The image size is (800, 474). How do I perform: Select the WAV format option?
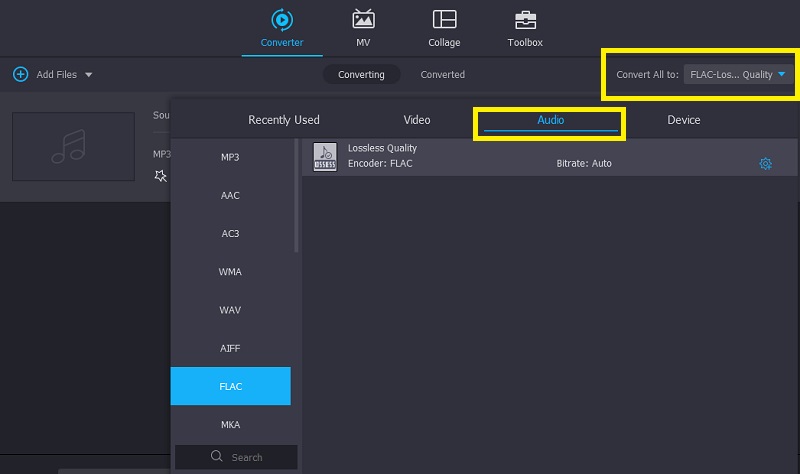[x=230, y=310]
